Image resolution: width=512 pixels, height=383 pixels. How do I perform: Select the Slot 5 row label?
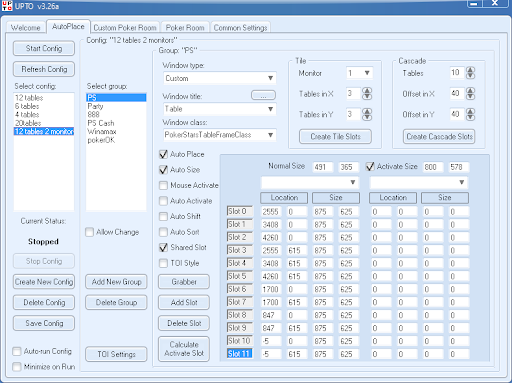pos(240,276)
